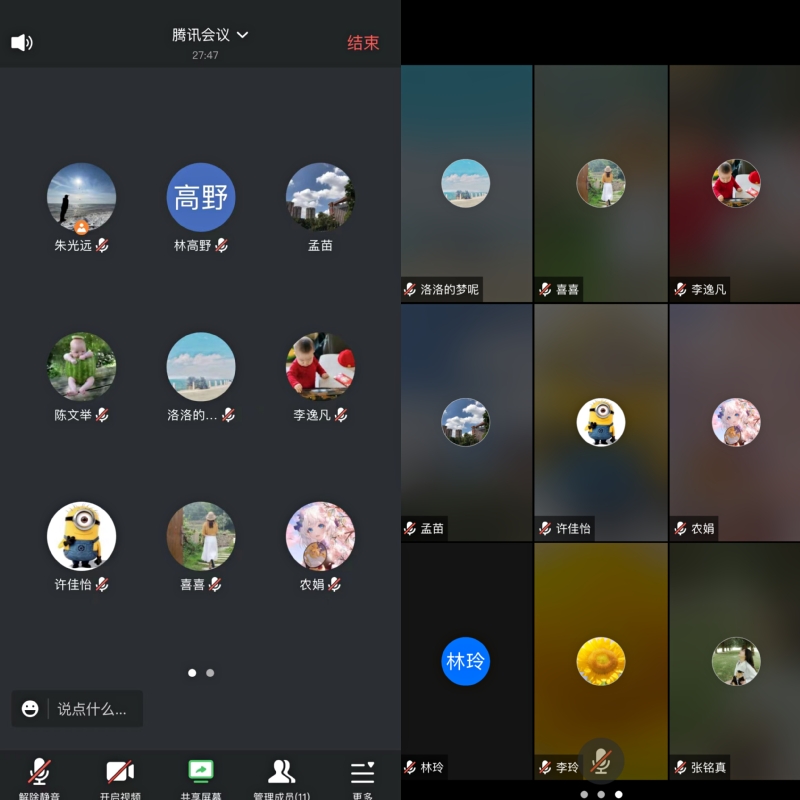Turn on video camera in bottom toolbar
This screenshot has width=800, height=800.
[x=120, y=771]
